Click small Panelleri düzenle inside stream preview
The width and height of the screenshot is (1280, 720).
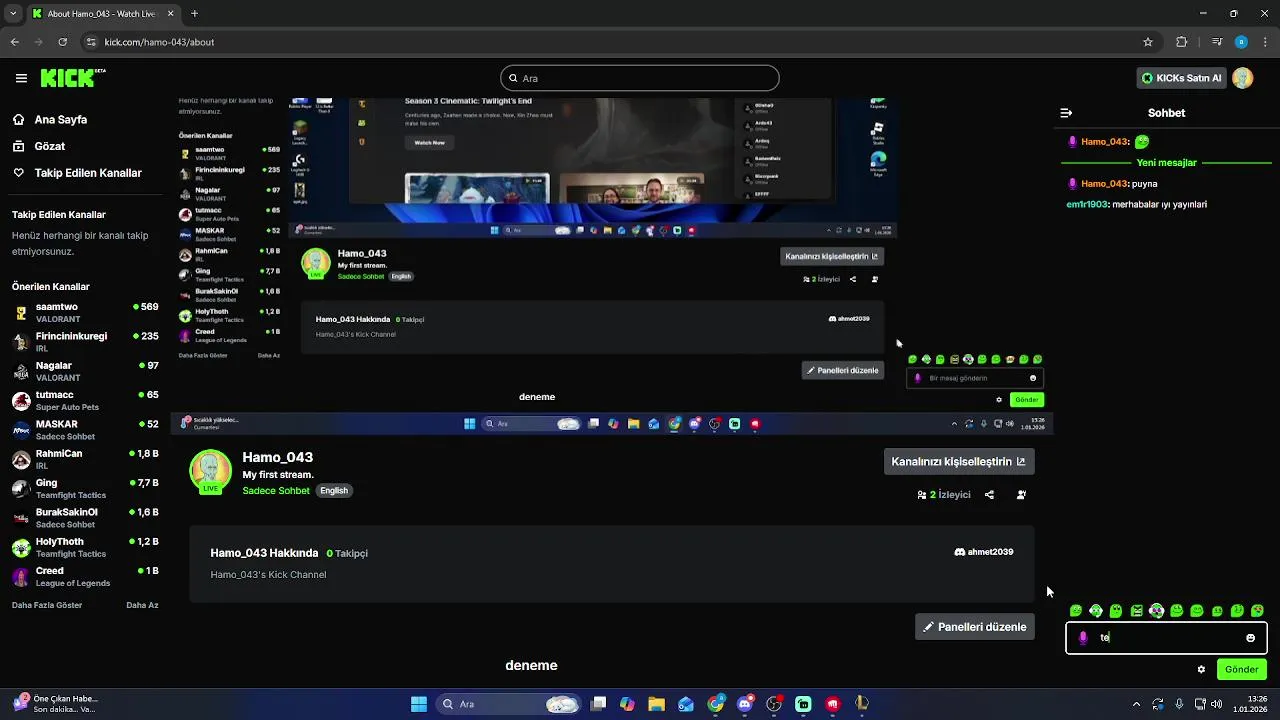pos(843,370)
